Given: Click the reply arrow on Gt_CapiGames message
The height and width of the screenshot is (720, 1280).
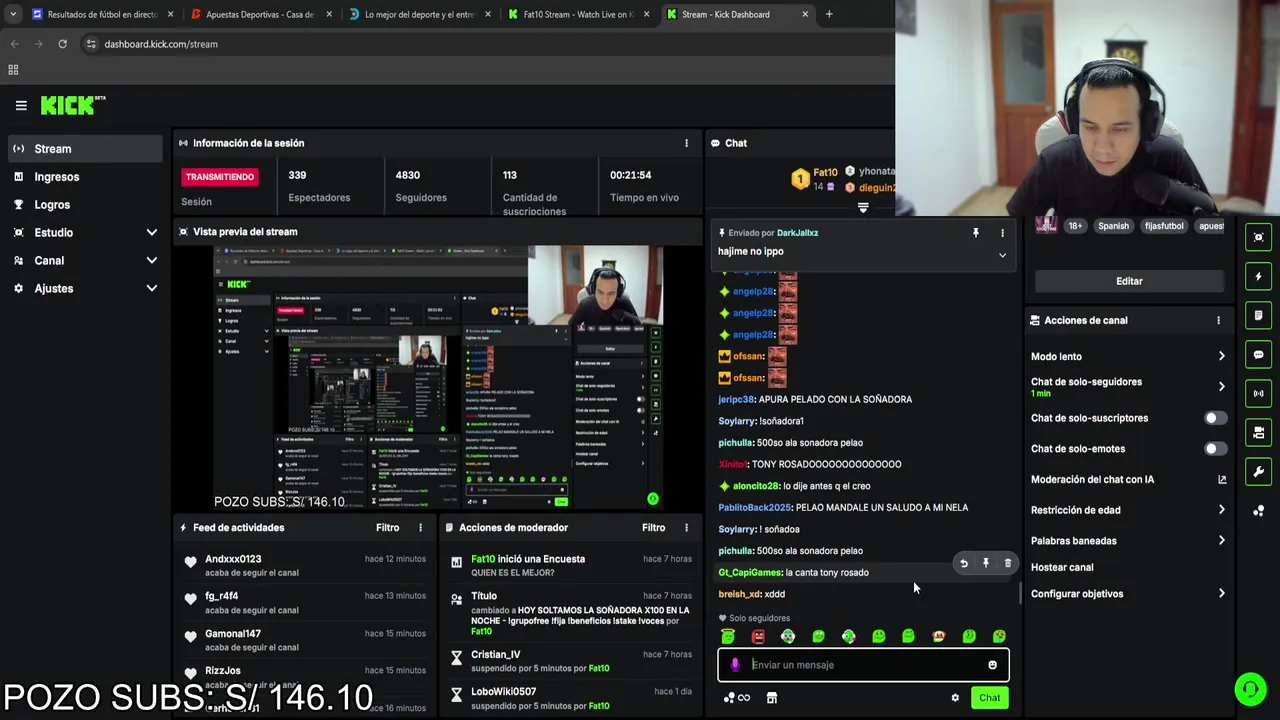Looking at the screenshot, I should (x=964, y=563).
